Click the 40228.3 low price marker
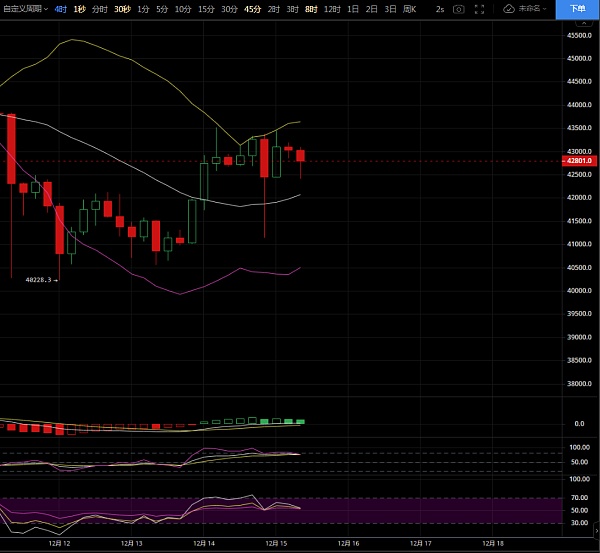The width and height of the screenshot is (600, 553). click(40, 280)
